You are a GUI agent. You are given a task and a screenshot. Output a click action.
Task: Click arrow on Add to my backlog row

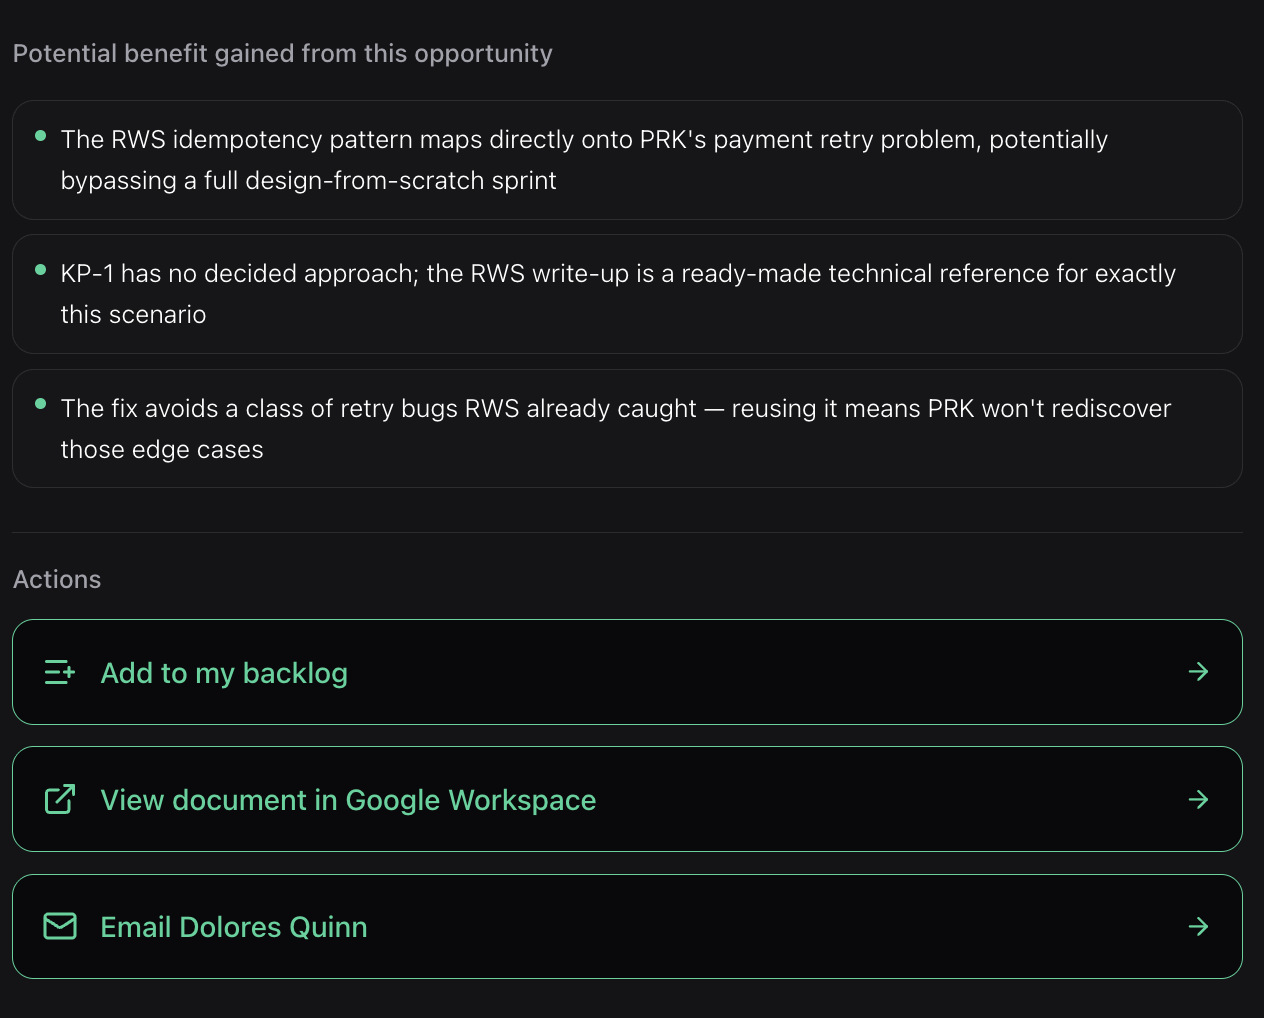click(1198, 672)
